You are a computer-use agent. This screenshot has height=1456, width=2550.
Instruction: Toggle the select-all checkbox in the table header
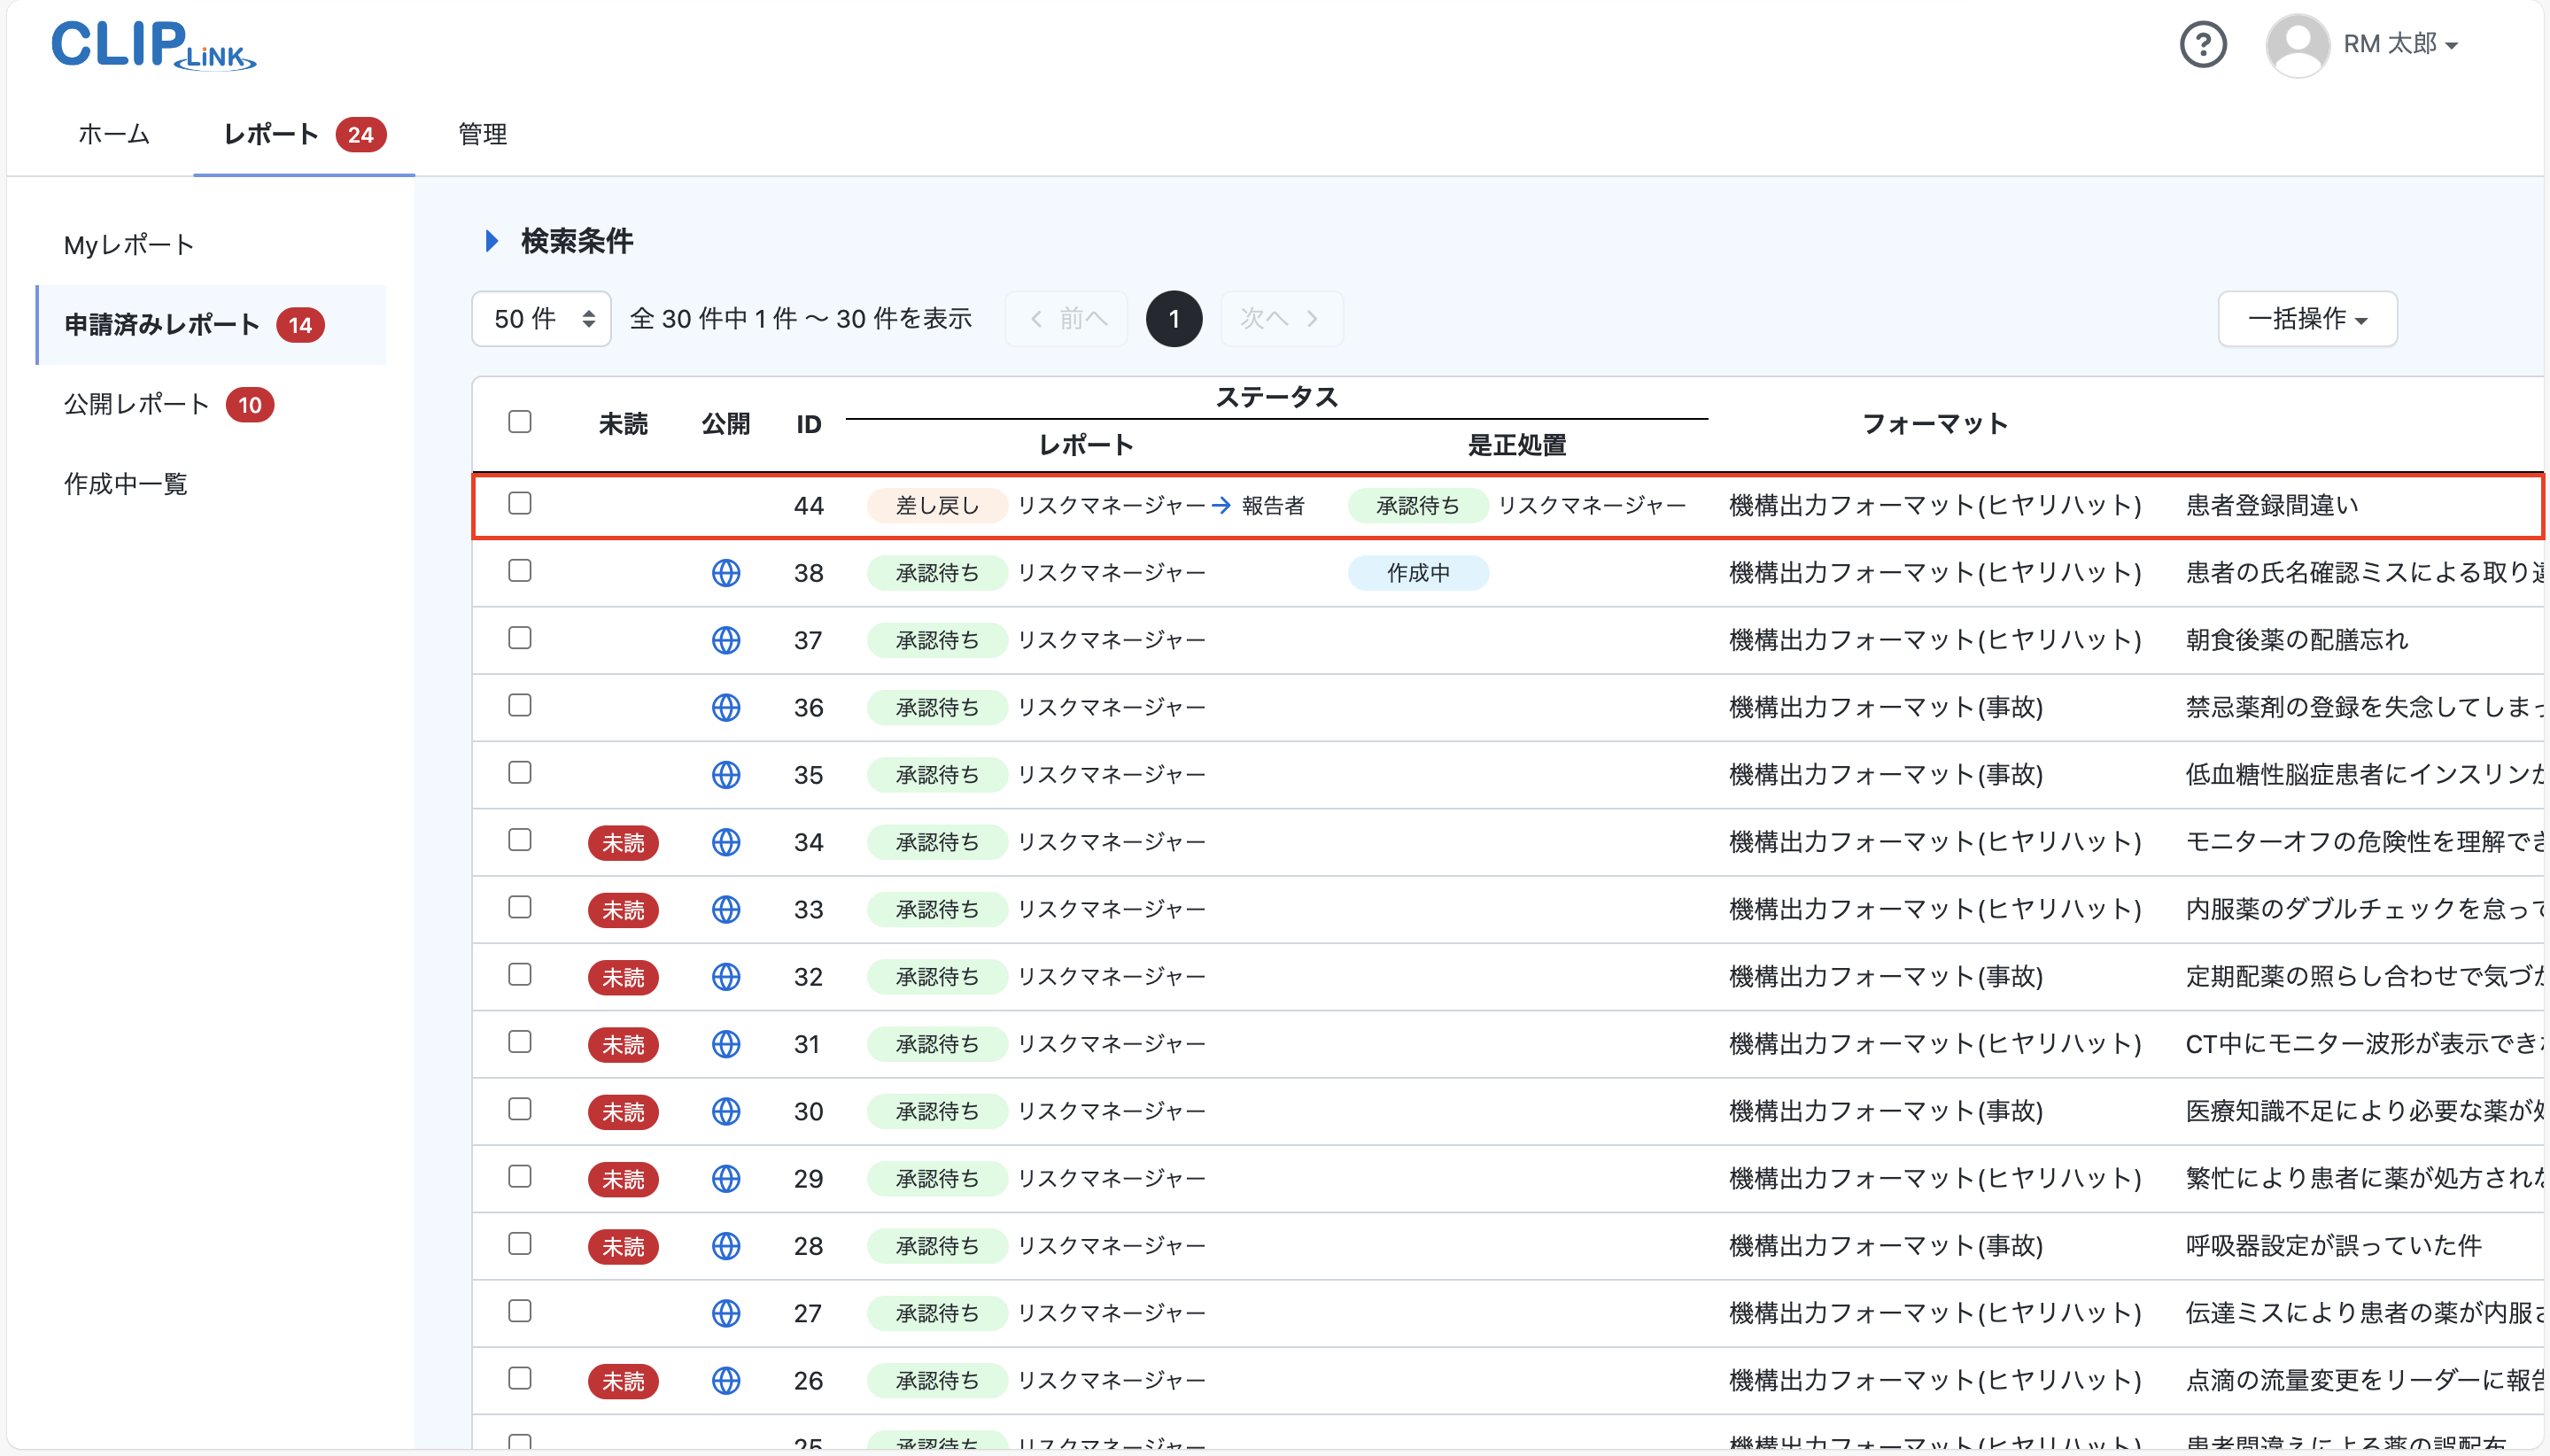click(x=520, y=422)
